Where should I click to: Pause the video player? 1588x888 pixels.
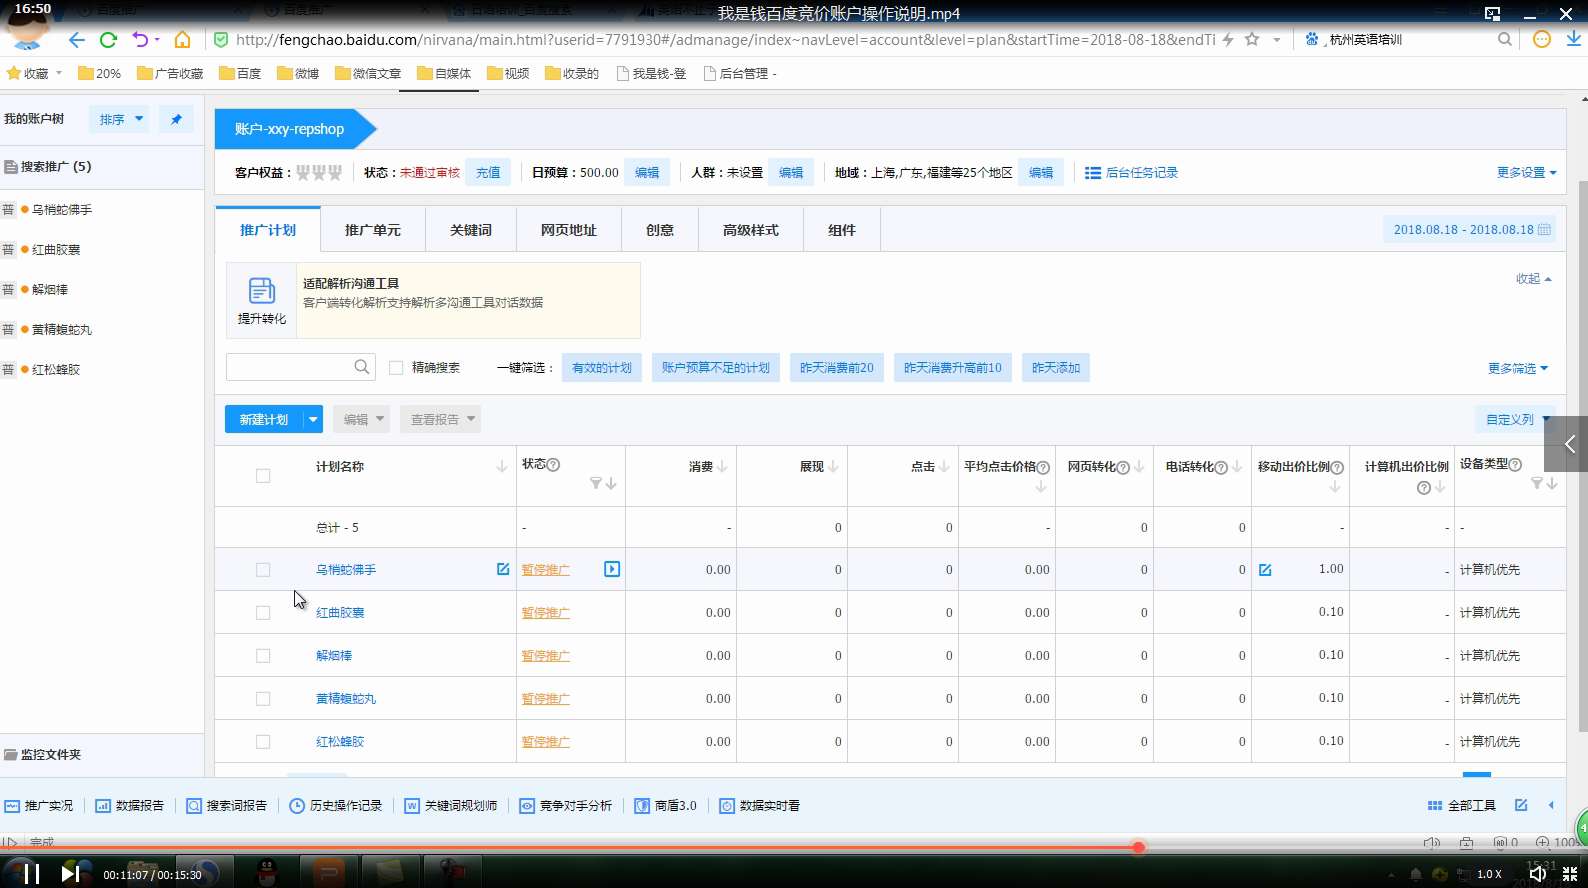coord(31,874)
